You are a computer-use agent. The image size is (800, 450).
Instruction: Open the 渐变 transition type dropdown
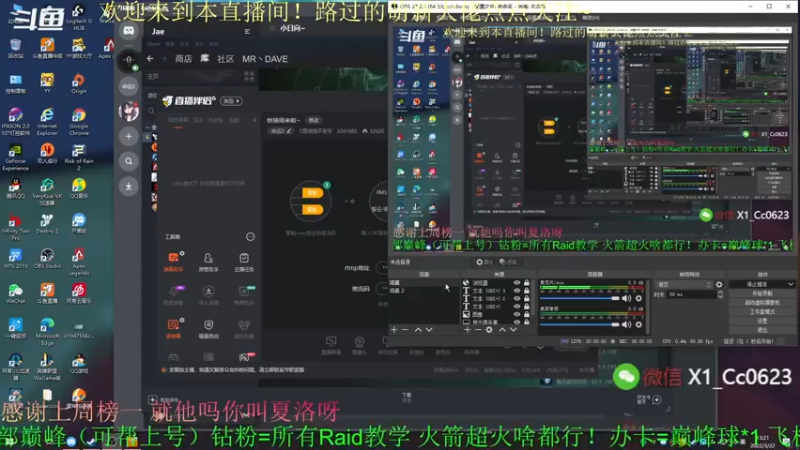tap(684, 285)
